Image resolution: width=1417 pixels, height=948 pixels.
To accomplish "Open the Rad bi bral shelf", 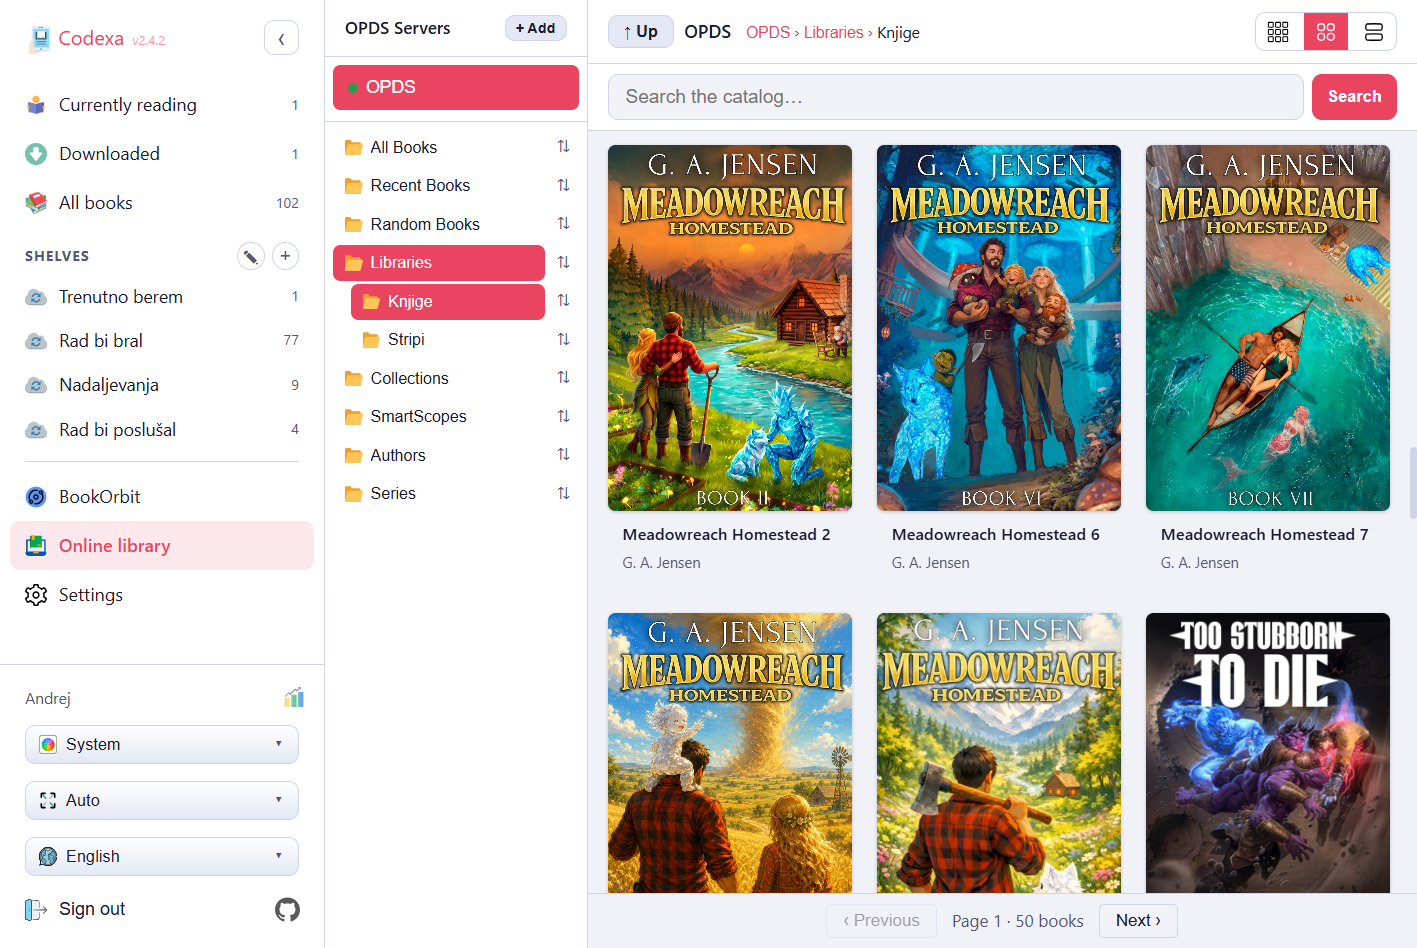I will point(162,341).
